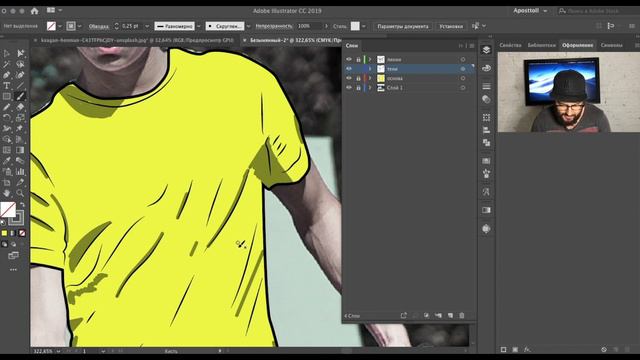Screen dimensions: 640x360
Task: Click the Установки button
Action: (x=451, y=26)
